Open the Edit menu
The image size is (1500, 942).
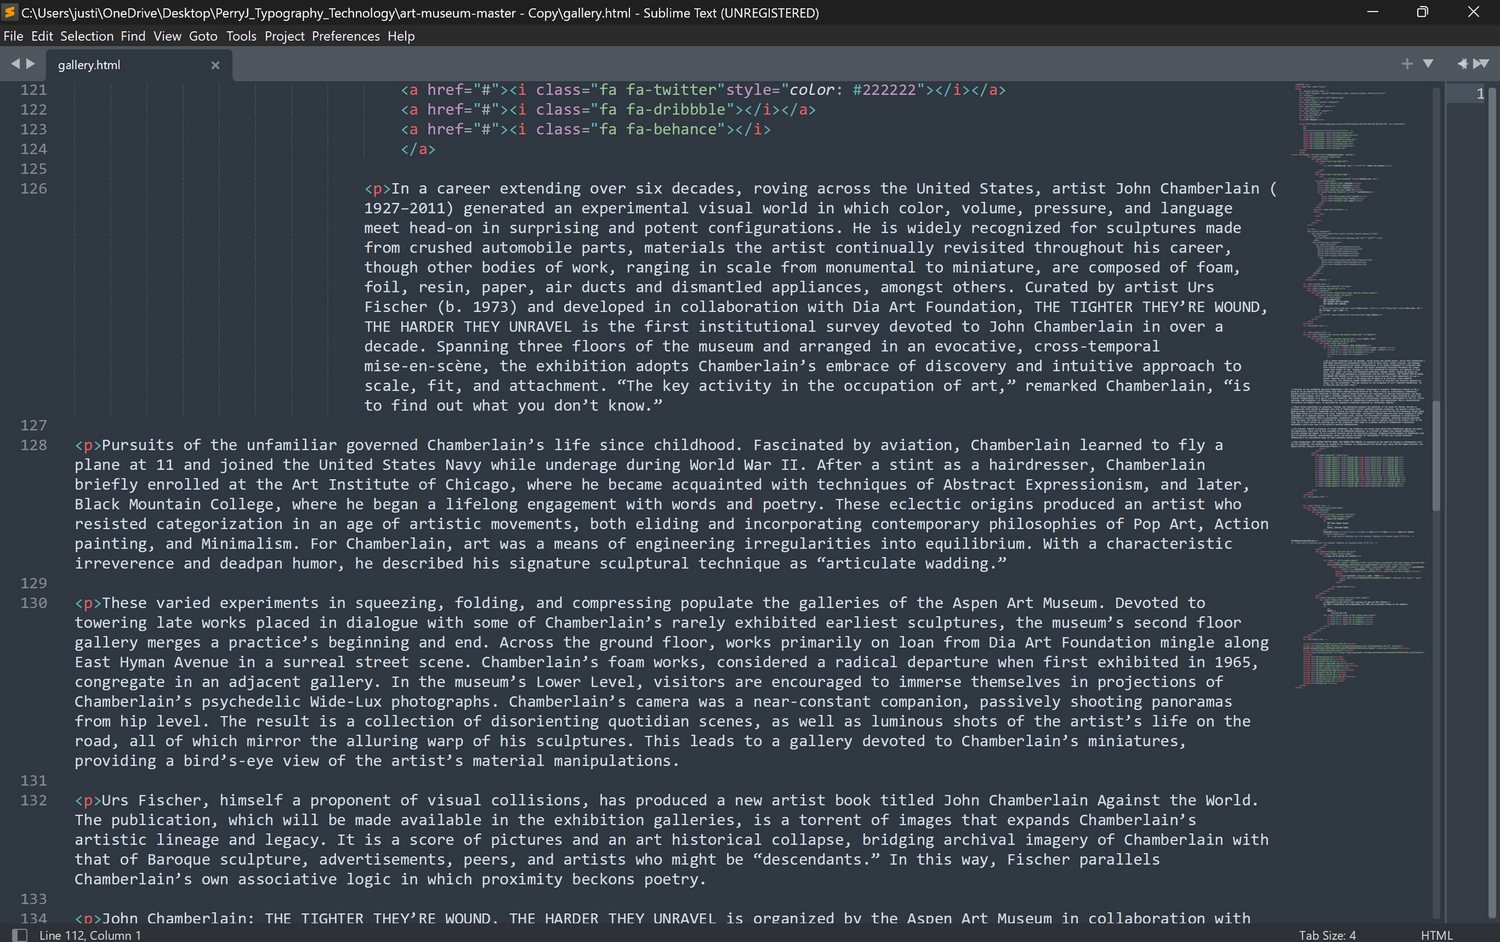point(42,36)
